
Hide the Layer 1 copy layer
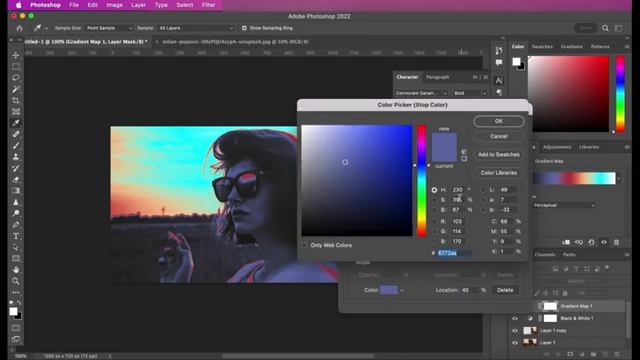[x=515, y=331]
